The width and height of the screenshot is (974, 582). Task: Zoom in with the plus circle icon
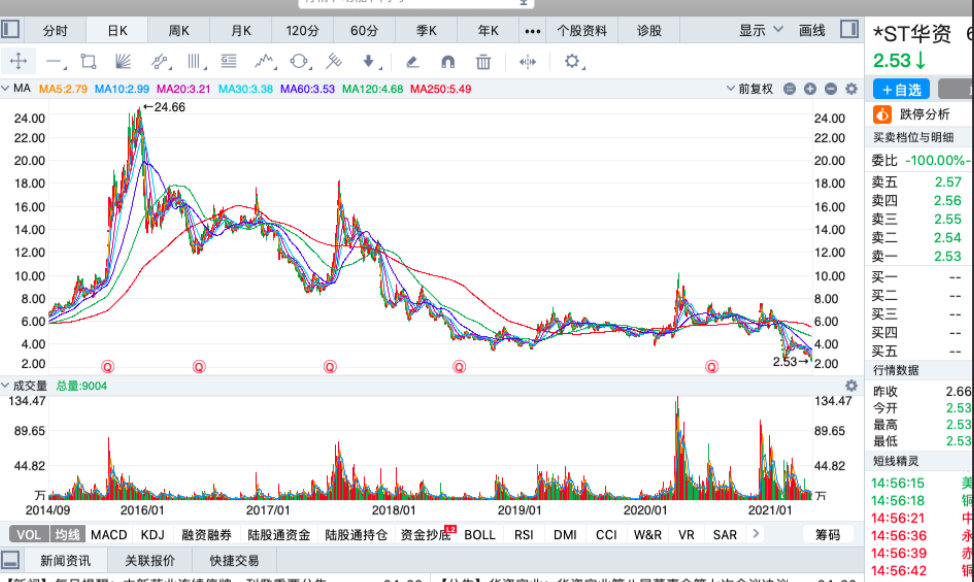coord(809,89)
